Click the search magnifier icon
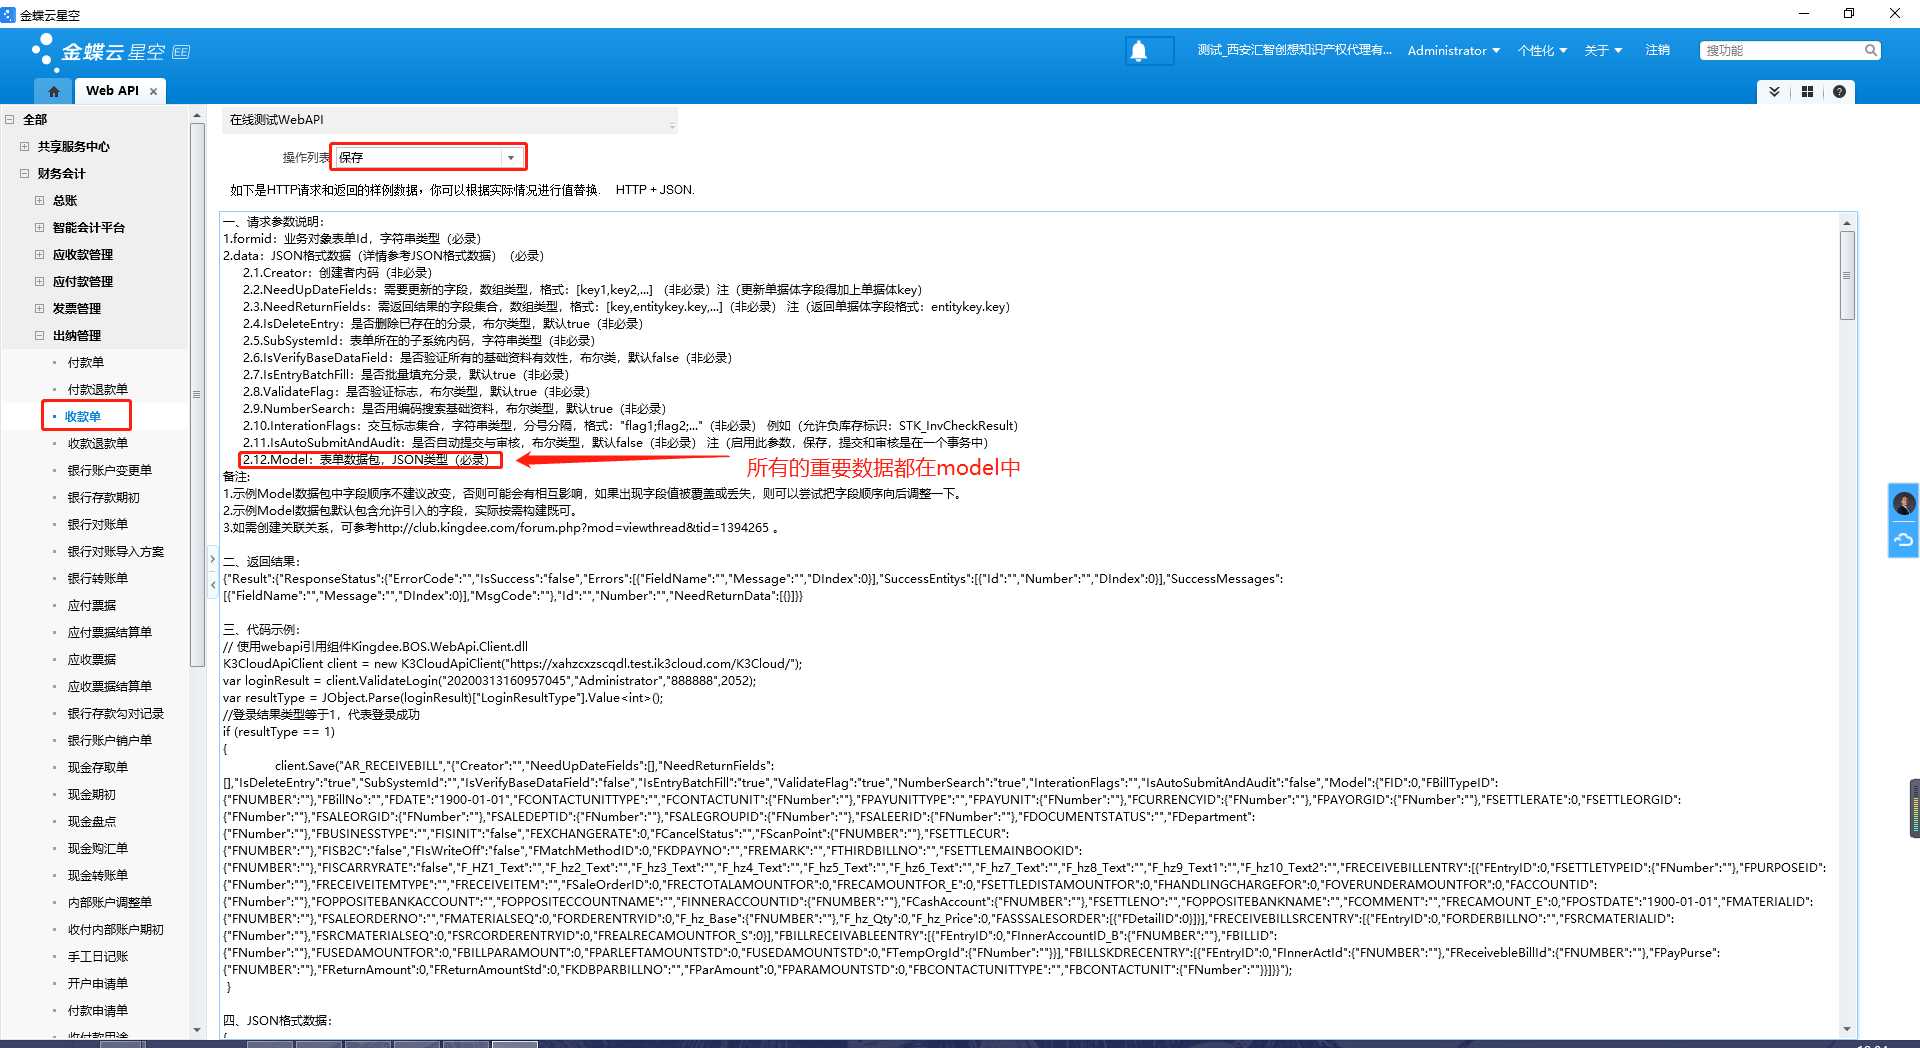This screenshot has height=1048, width=1920. pyautogui.click(x=1870, y=50)
